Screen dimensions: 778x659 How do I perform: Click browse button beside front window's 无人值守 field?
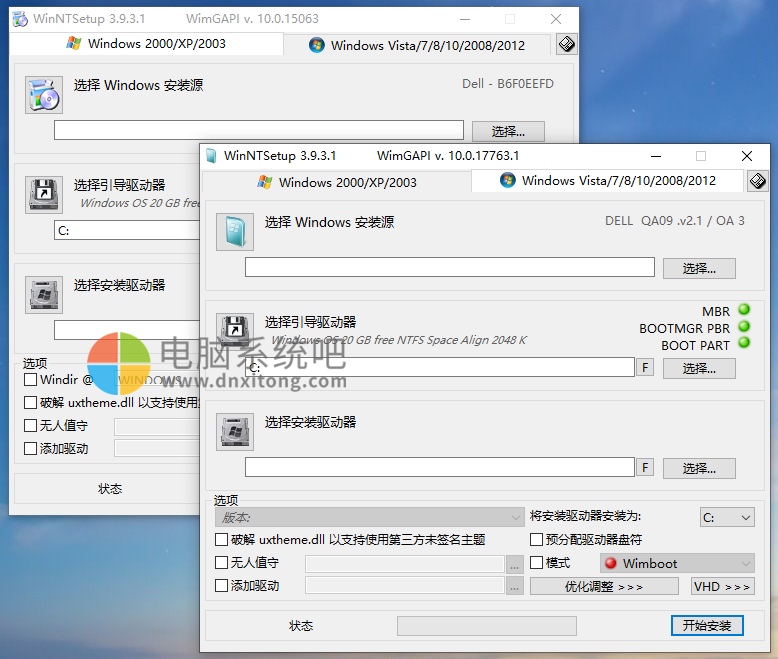pyautogui.click(x=515, y=564)
